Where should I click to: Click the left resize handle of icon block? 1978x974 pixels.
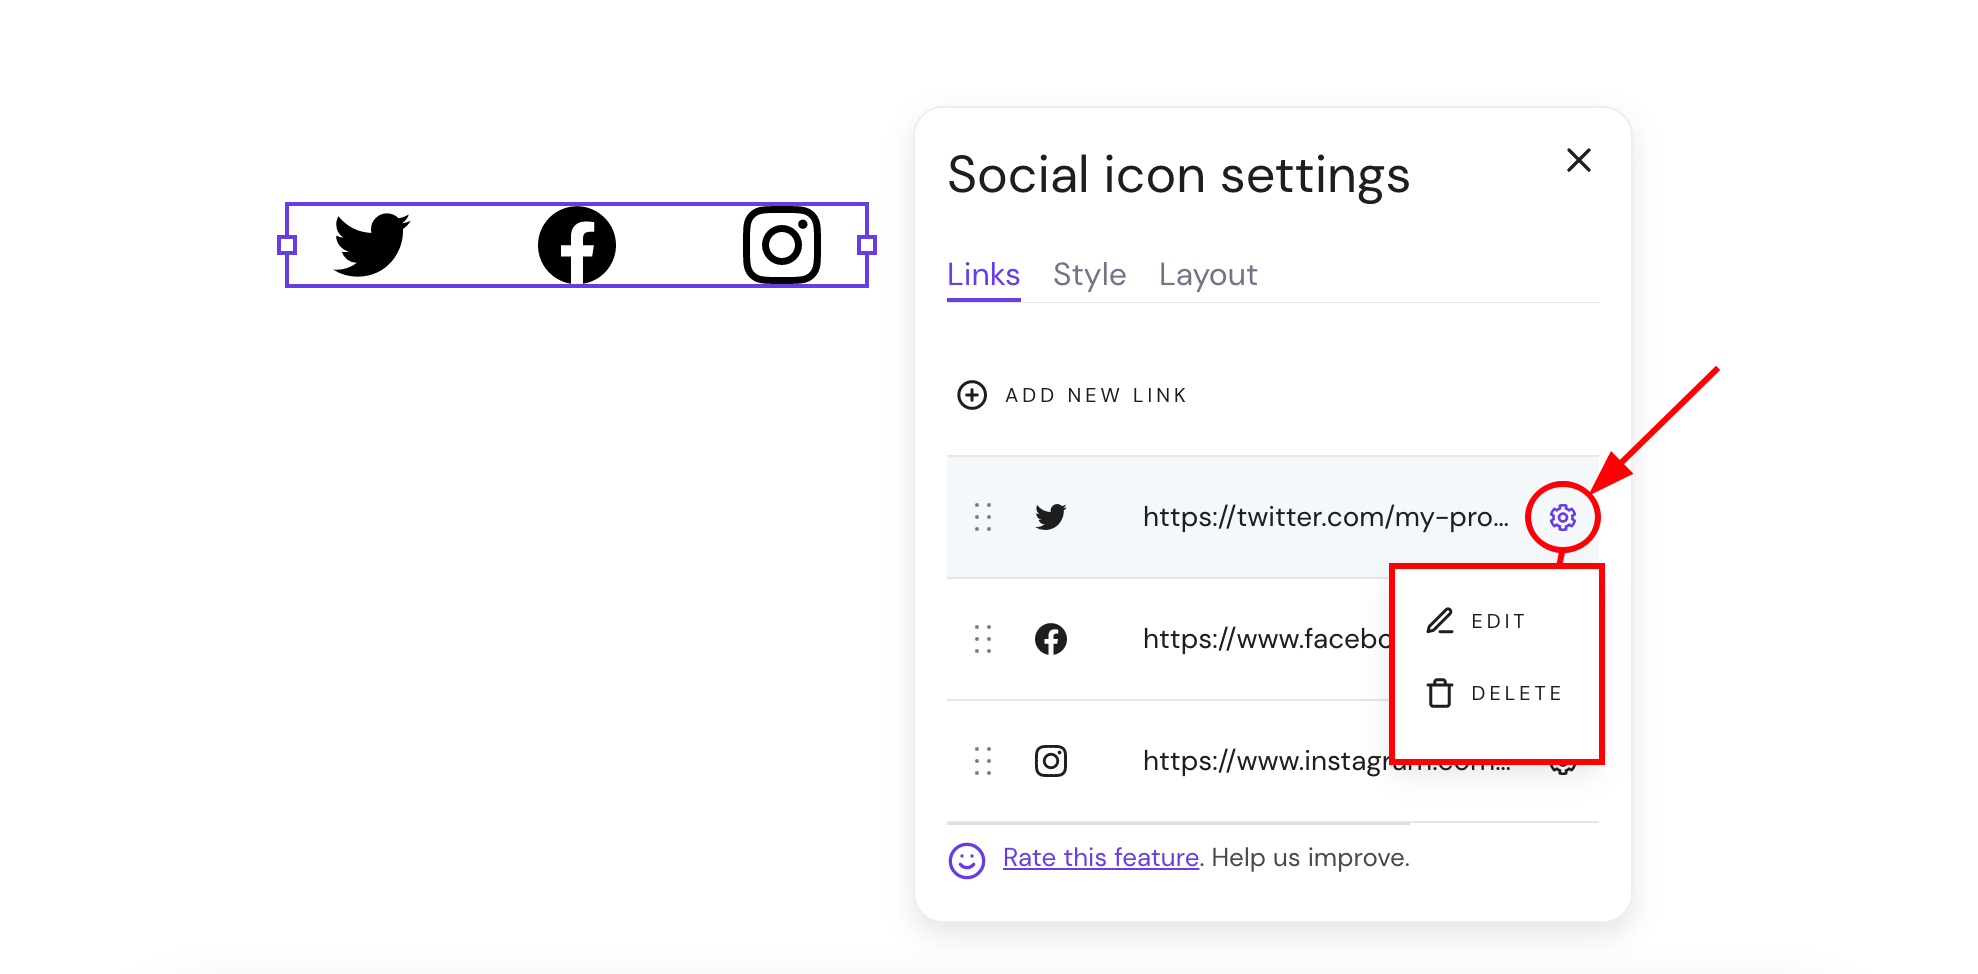click(x=287, y=245)
